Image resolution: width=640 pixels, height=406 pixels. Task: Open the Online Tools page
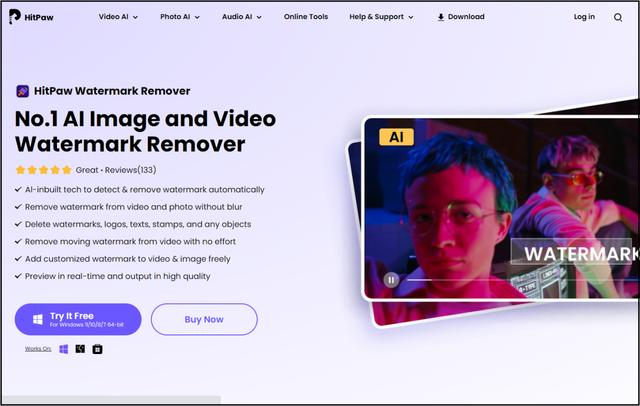point(306,17)
